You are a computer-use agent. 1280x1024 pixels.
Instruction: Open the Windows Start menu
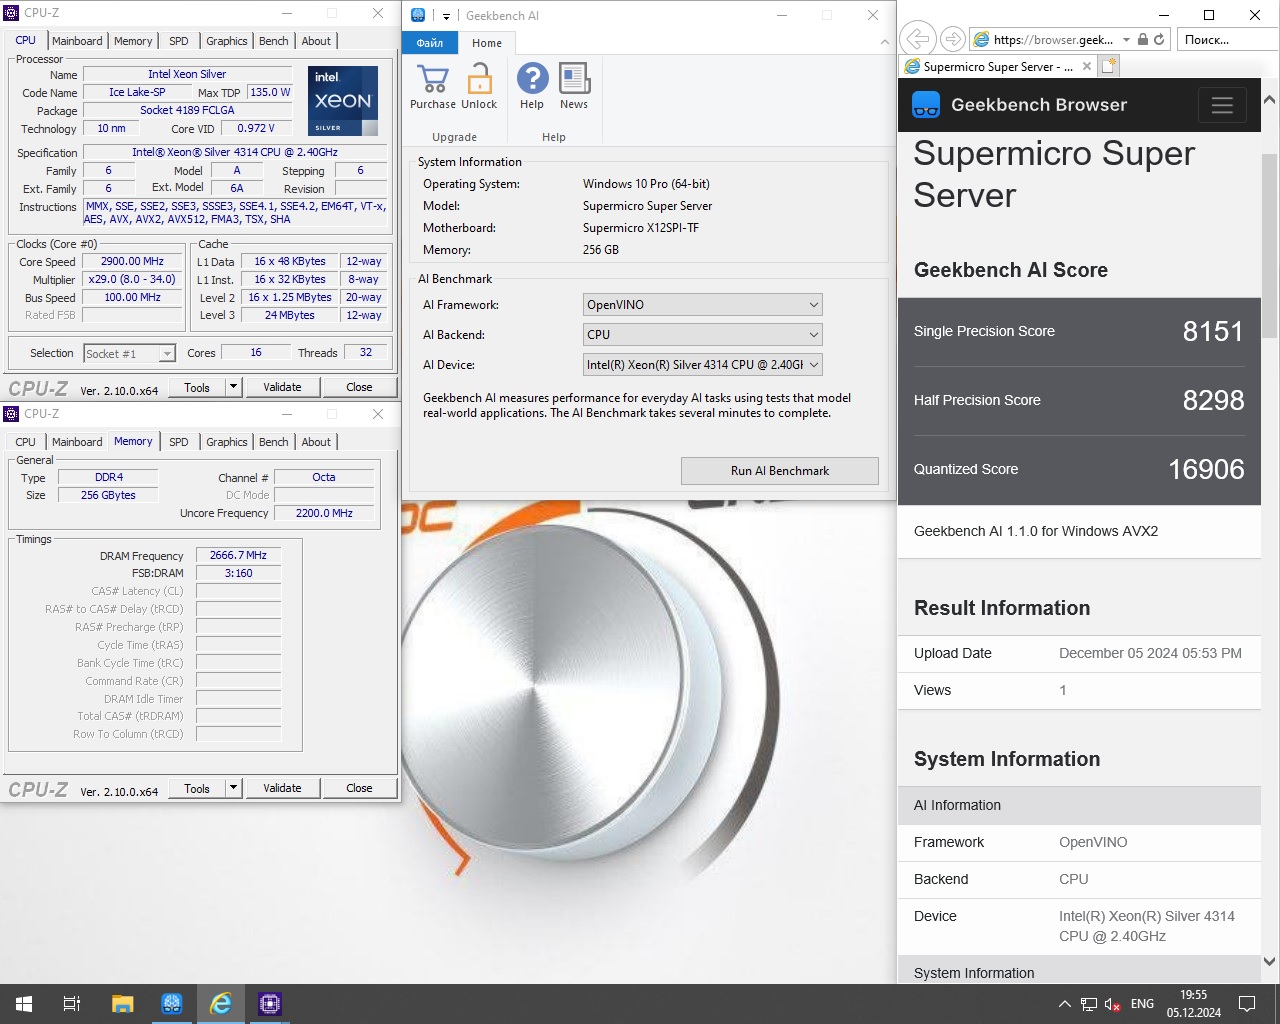pyautogui.click(x=24, y=1004)
